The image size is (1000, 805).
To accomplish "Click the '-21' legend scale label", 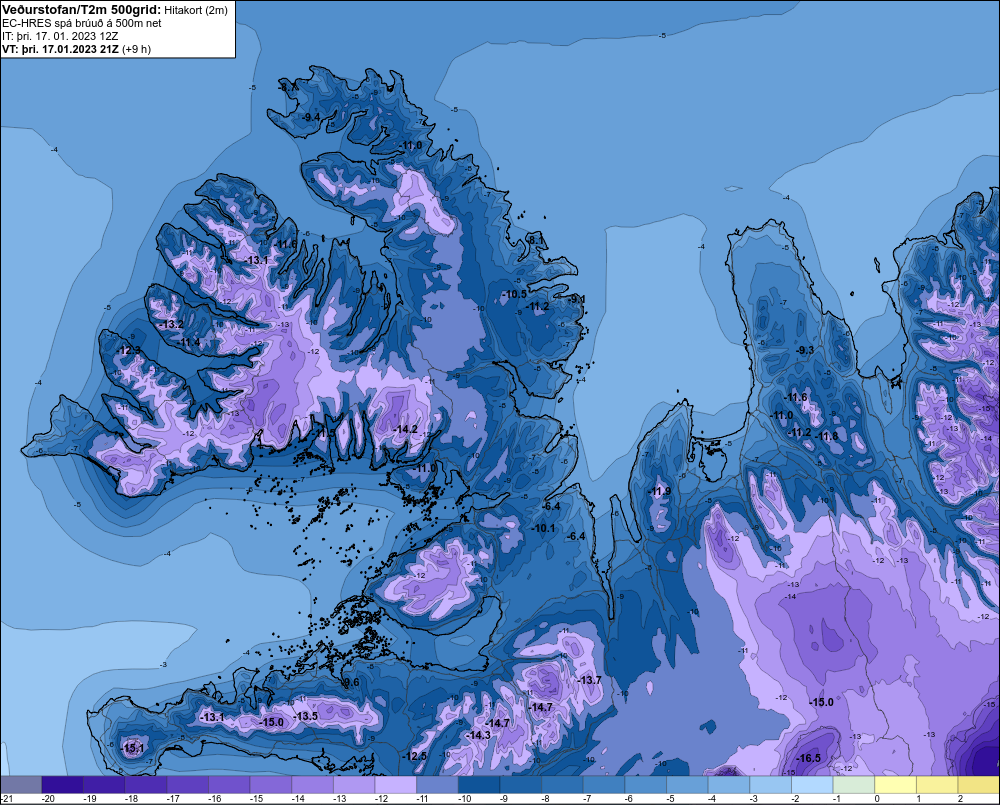I will tap(6, 799).
